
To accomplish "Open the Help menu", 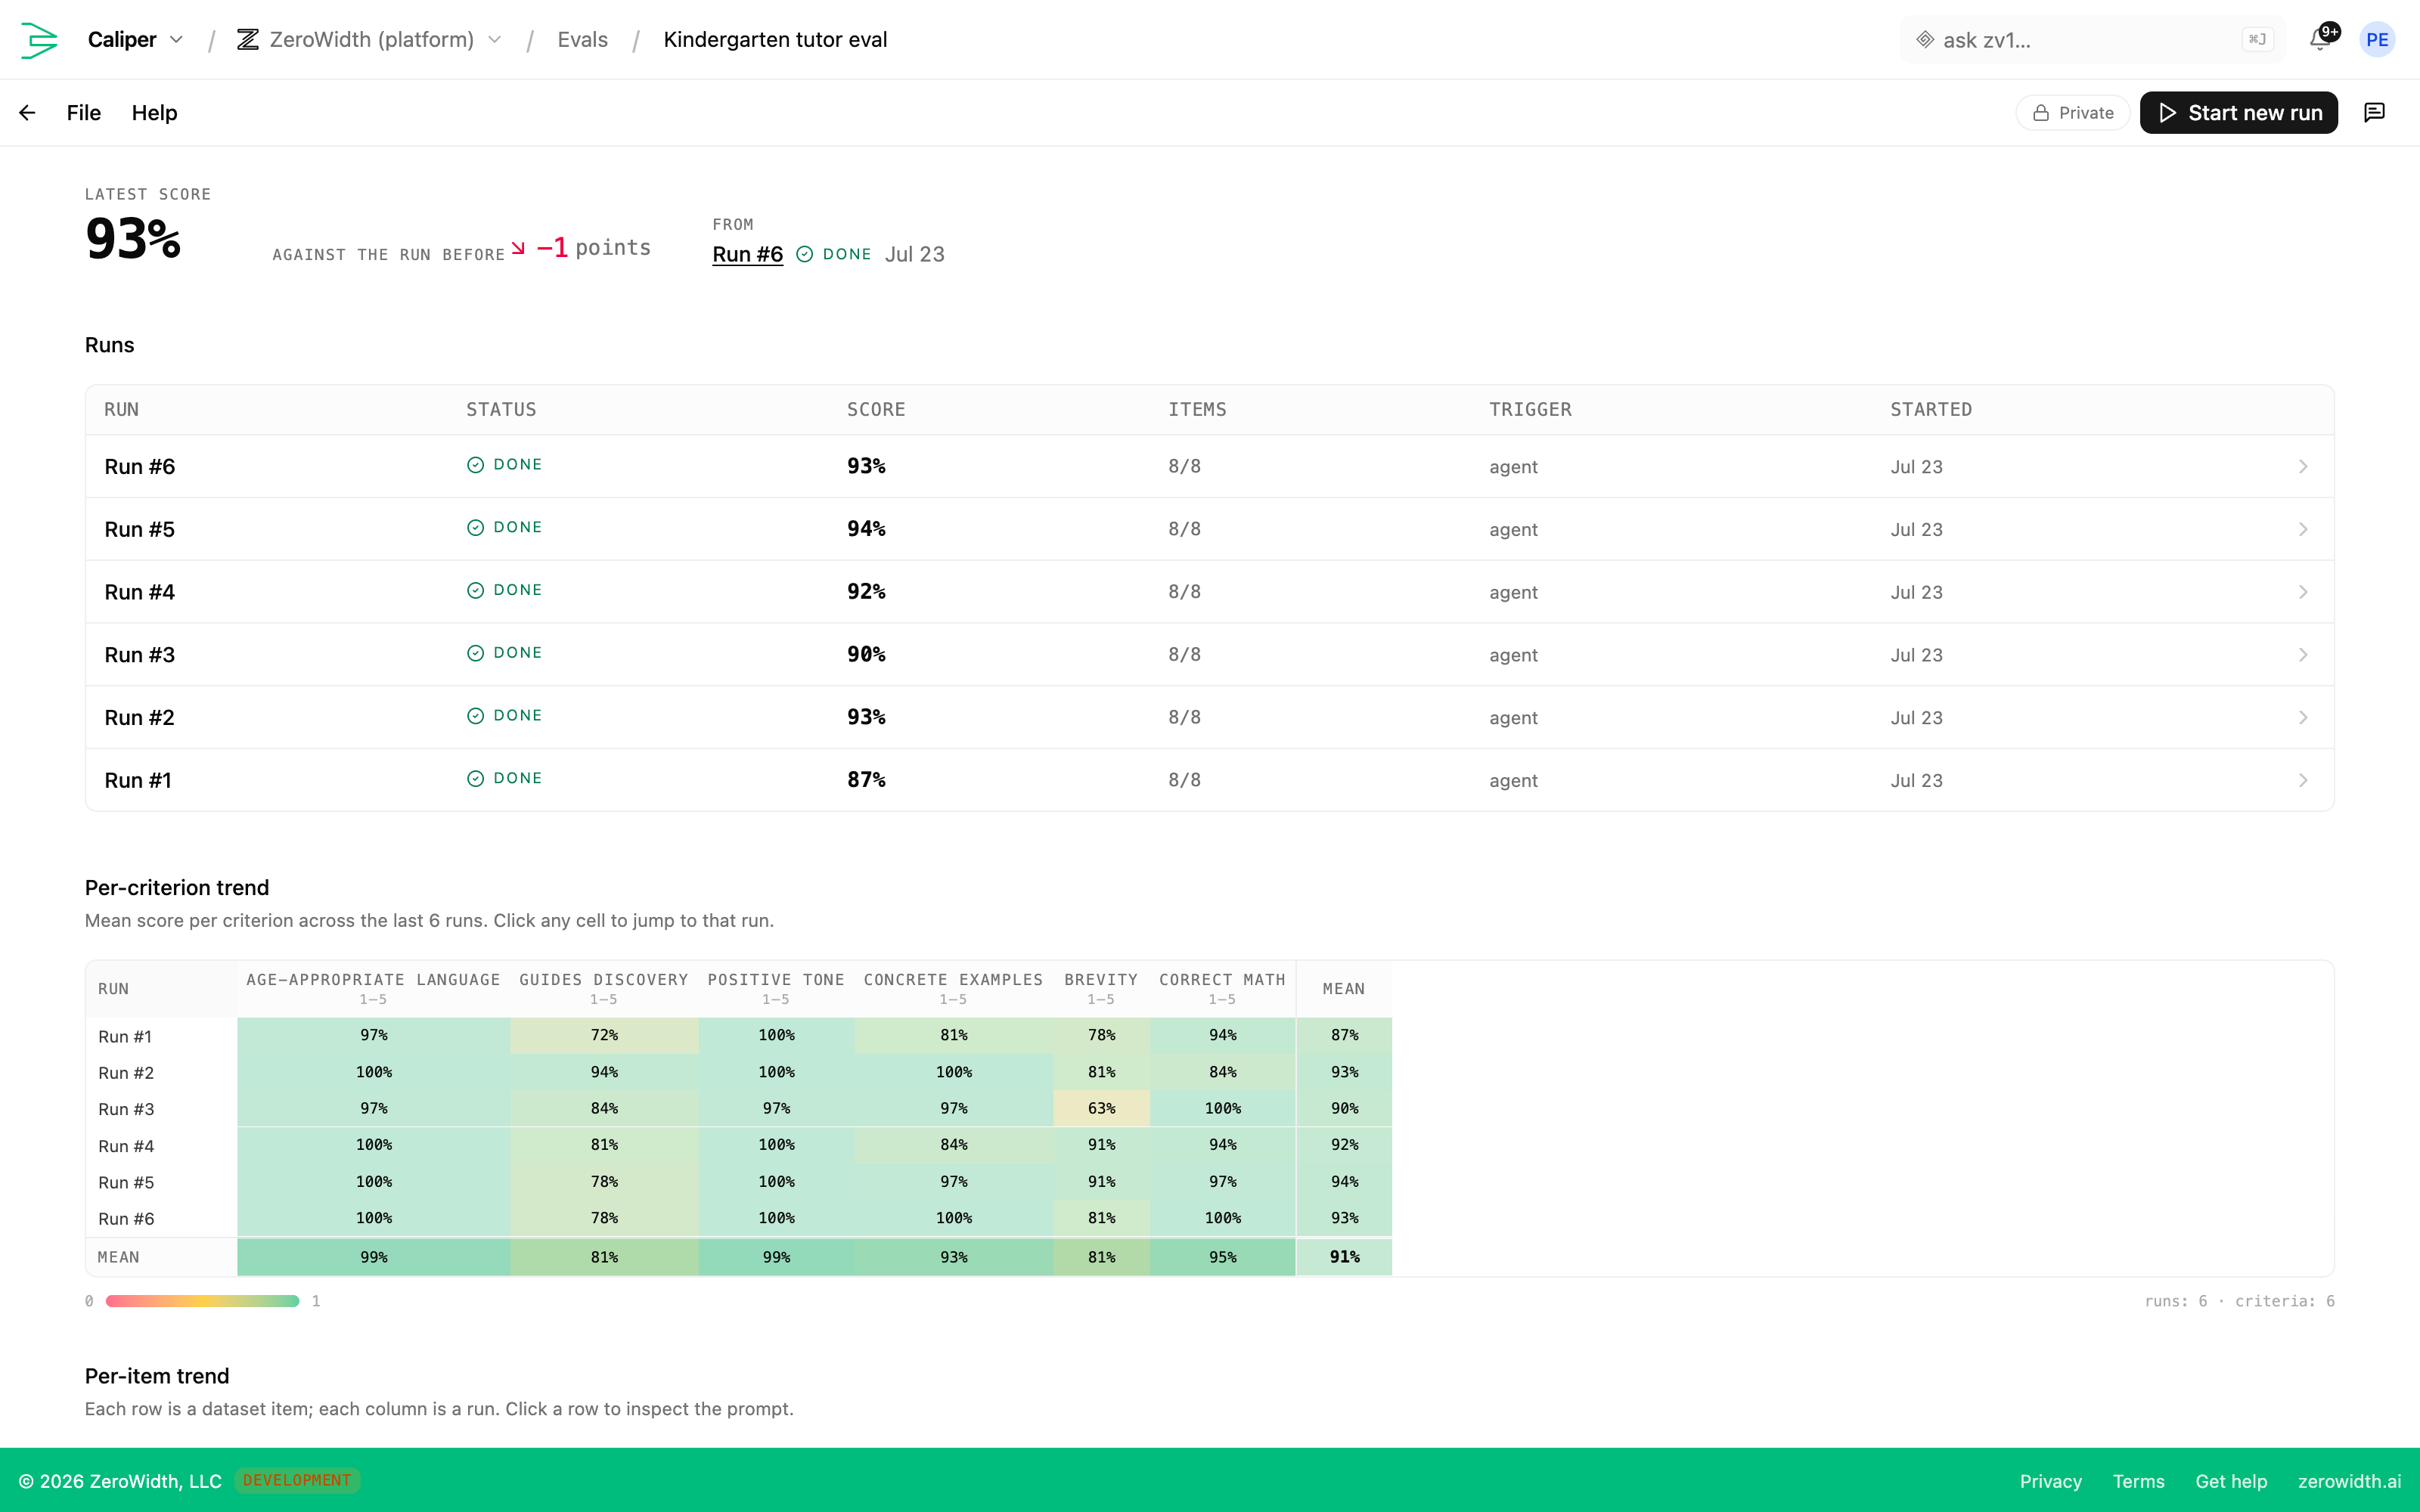I will tap(154, 113).
